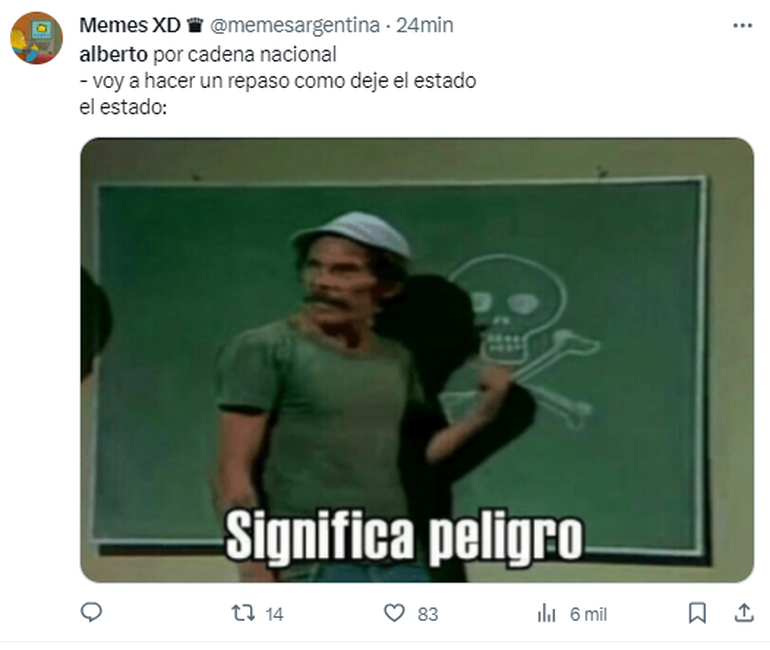770x650 pixels.
Task: Click the like count 83
Action: (x=428, y=614)
